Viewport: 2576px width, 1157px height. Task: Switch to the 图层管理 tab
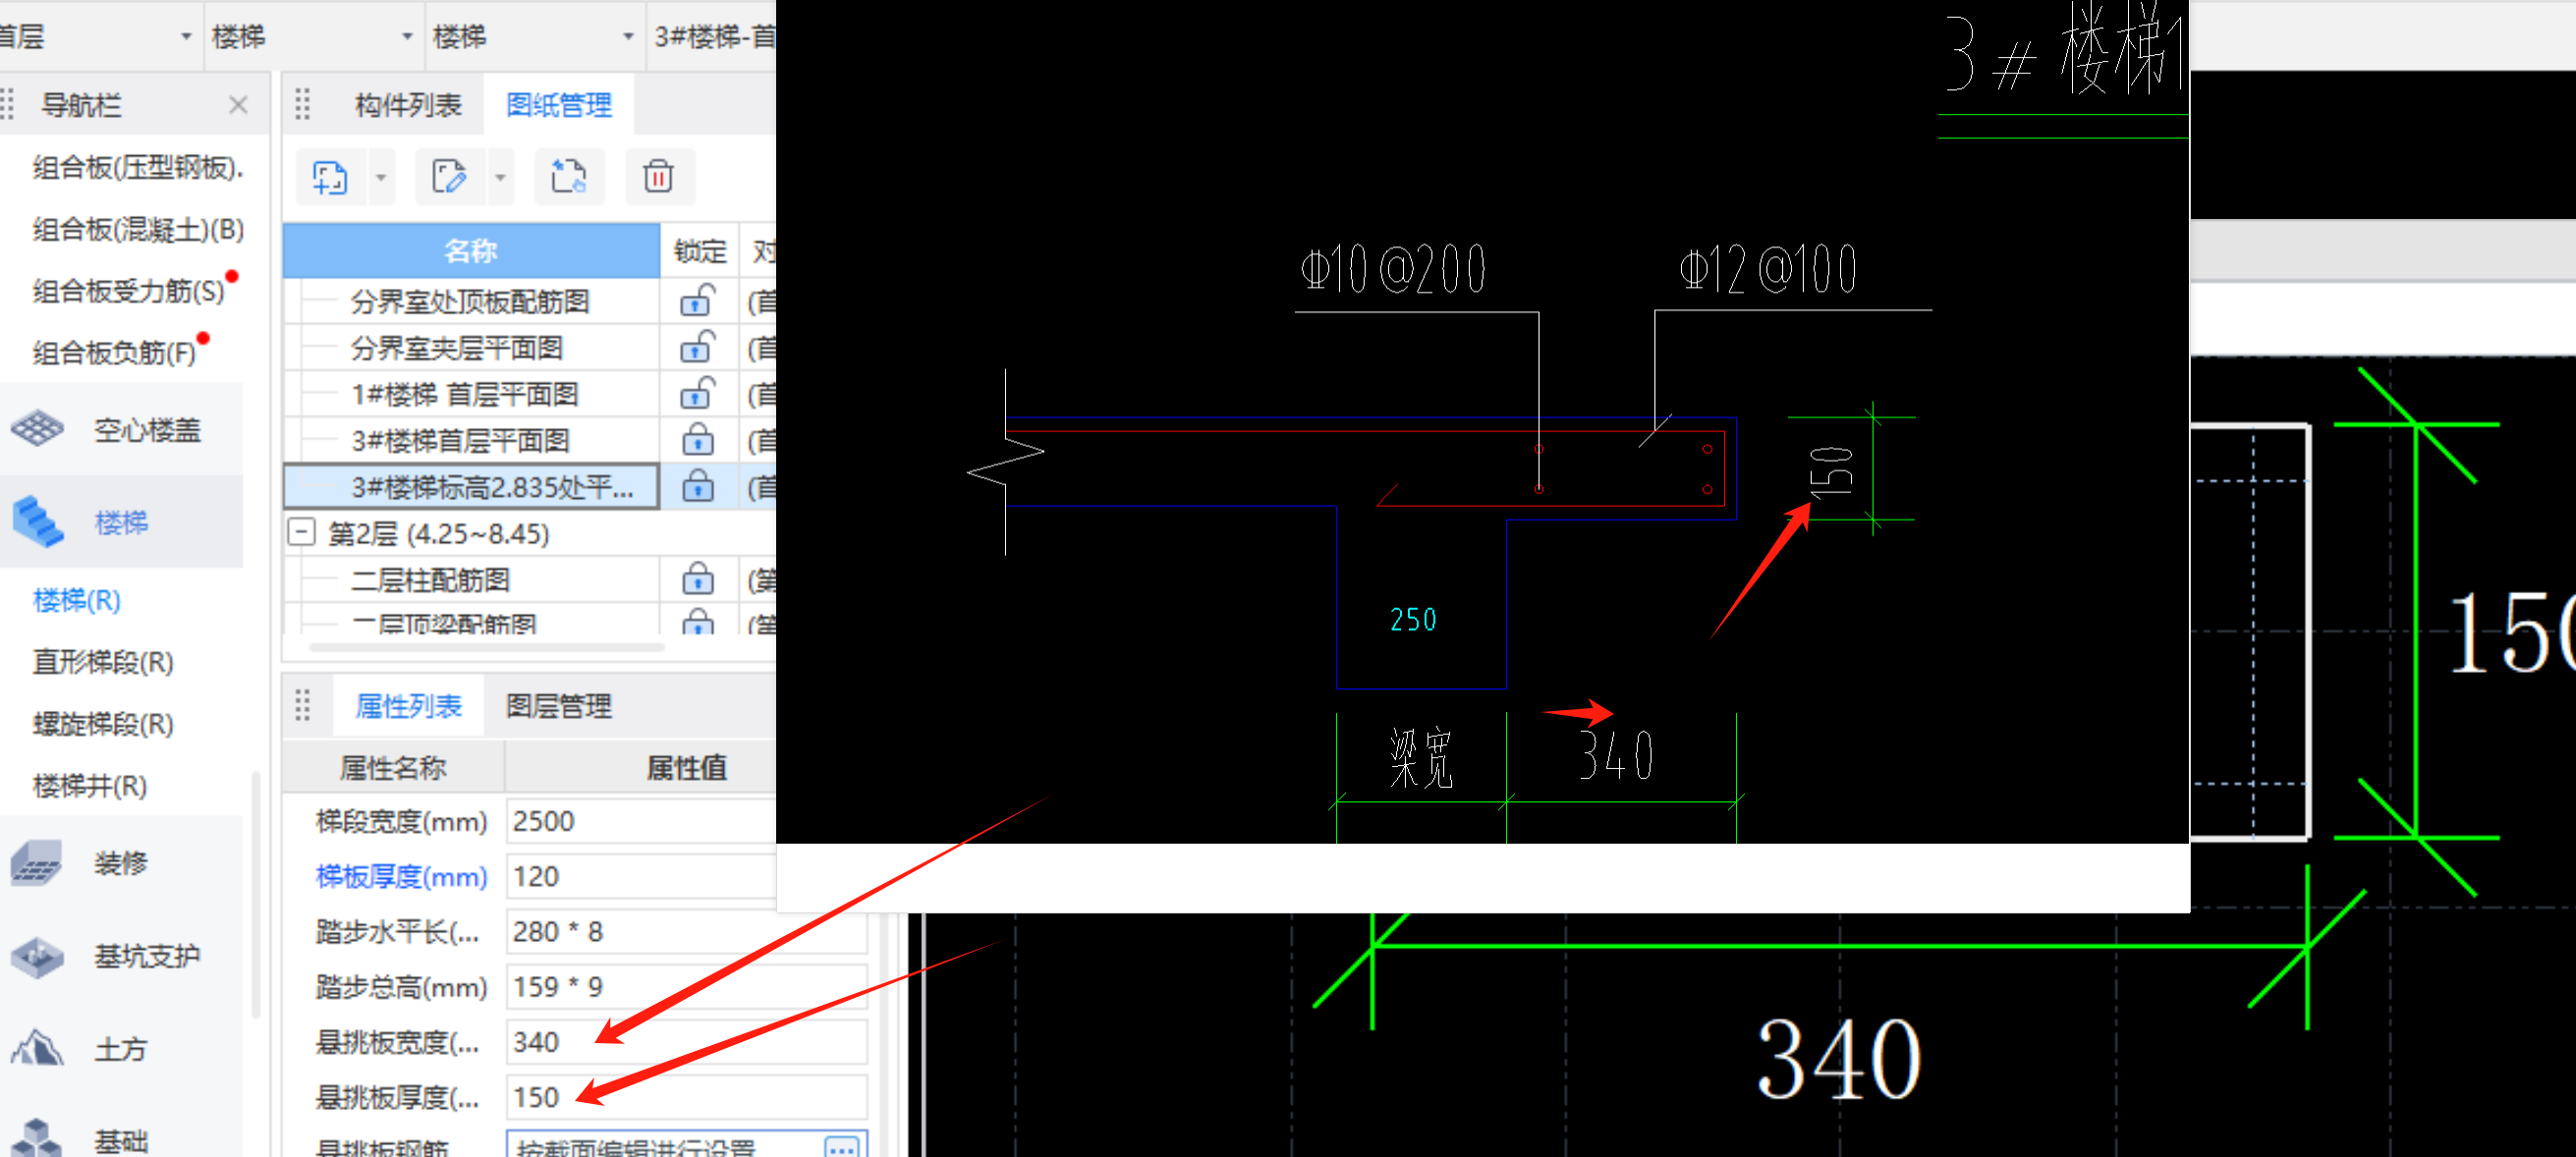tap(559, 706)
